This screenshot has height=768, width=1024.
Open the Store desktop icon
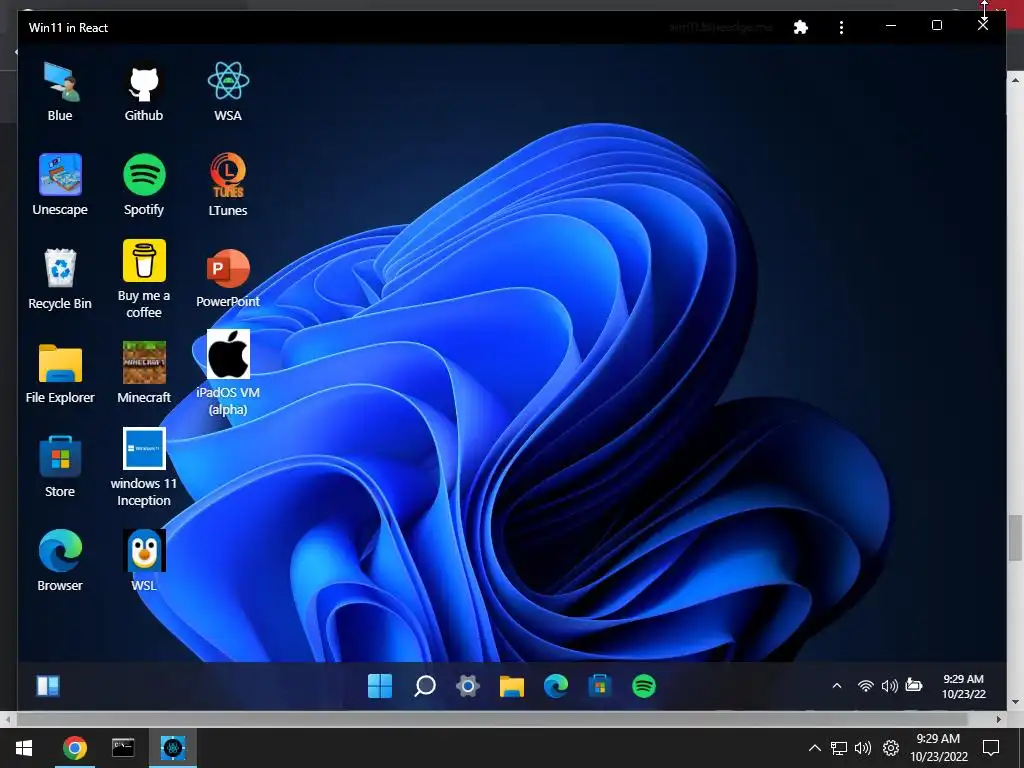pos(60,468)
